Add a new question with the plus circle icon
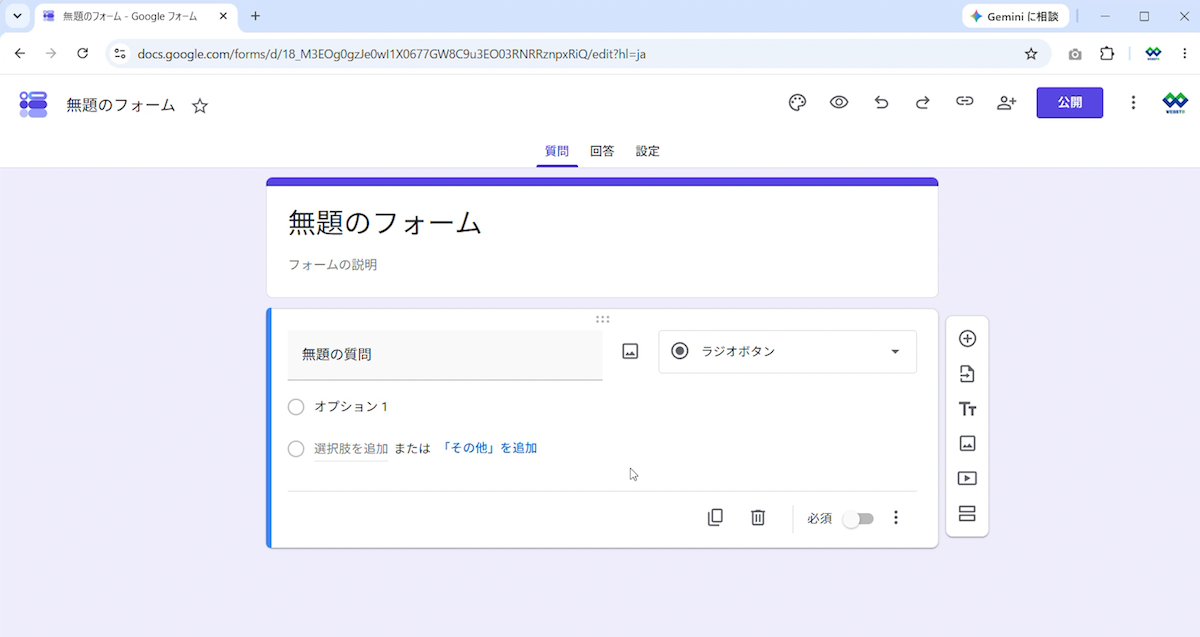This screenshot has width=1200, height=637. [x=967, y=339]
